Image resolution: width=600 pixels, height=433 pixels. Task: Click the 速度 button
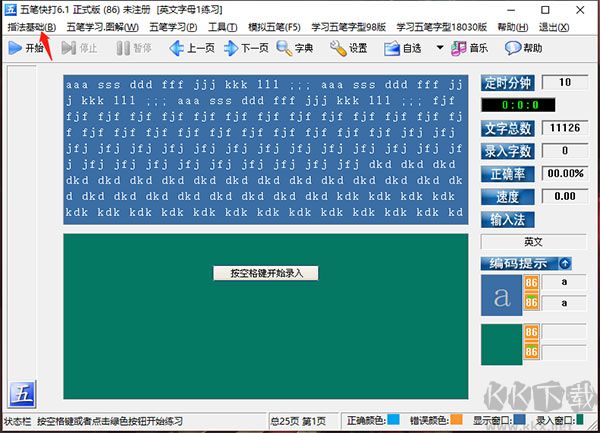click(x=508, y=197)
